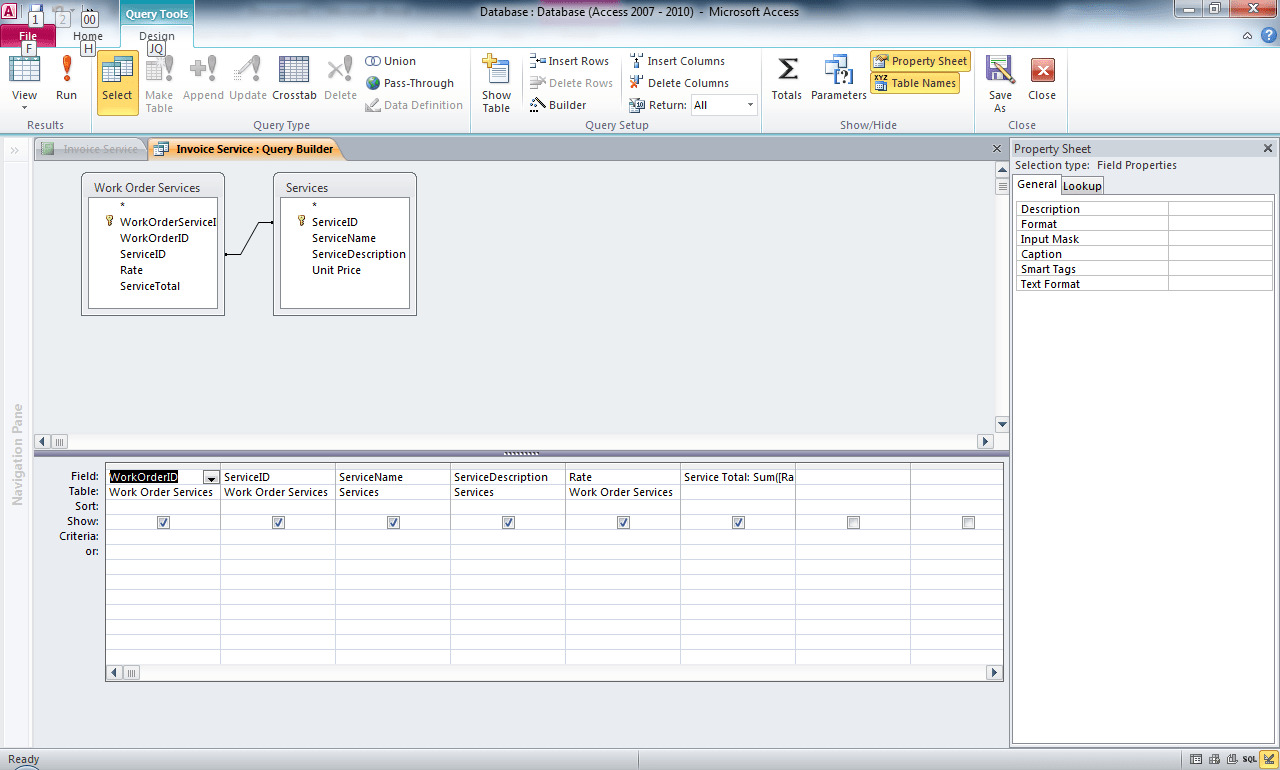This screenshot has height=770, width=1280.
Task: Toggle Totals row with the sigma icon
Action: [x=787, y=79]
